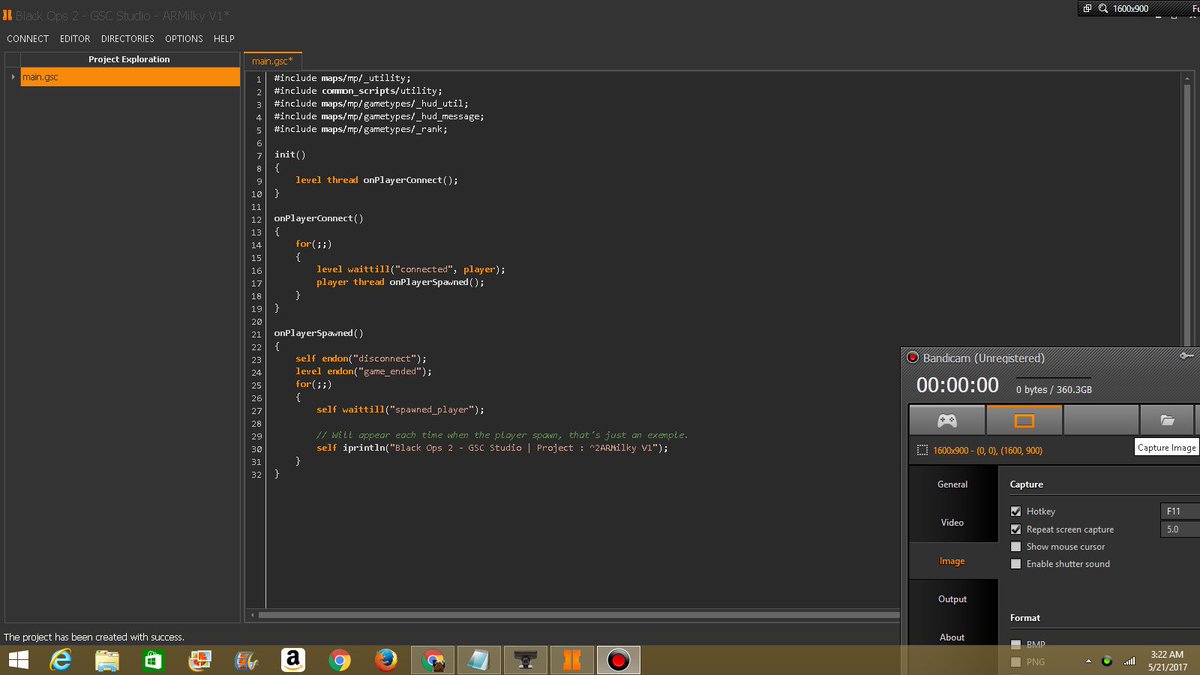
Task: Open Bandicam Image tab
Action: click(952, 561)
